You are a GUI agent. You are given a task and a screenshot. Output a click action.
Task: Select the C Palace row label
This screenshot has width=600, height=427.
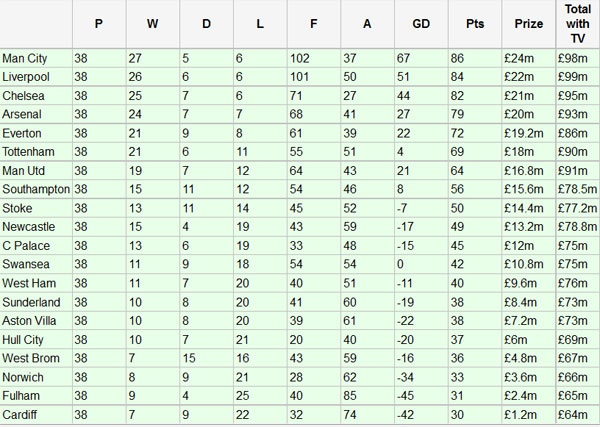pos(24,245)
